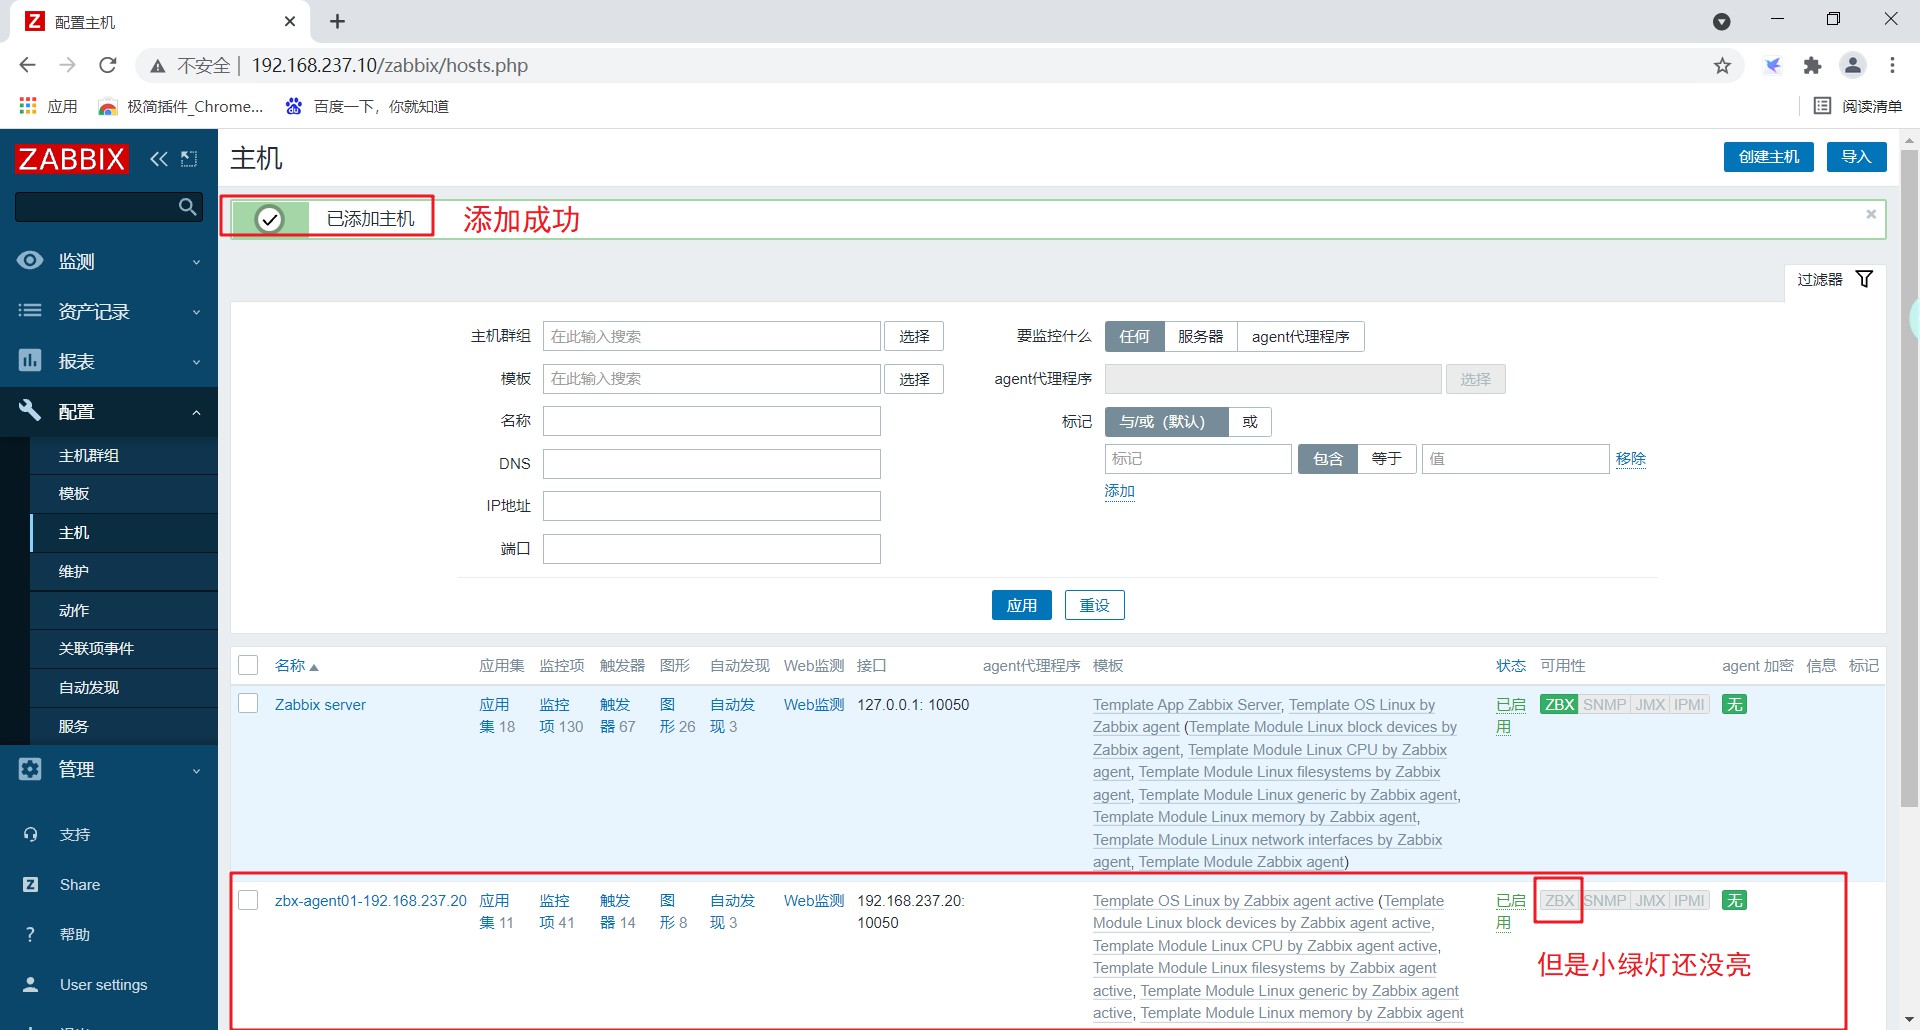This screenshot has width=1920, height=1030.
Task: Select 或 tag mode
Action: pos(1249,422)
